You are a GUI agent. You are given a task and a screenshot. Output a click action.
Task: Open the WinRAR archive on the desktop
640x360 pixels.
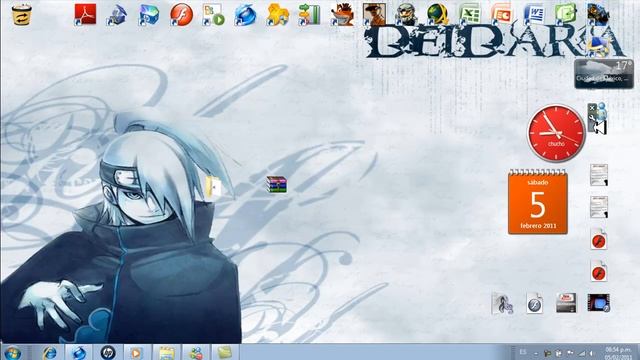(276, 184)
